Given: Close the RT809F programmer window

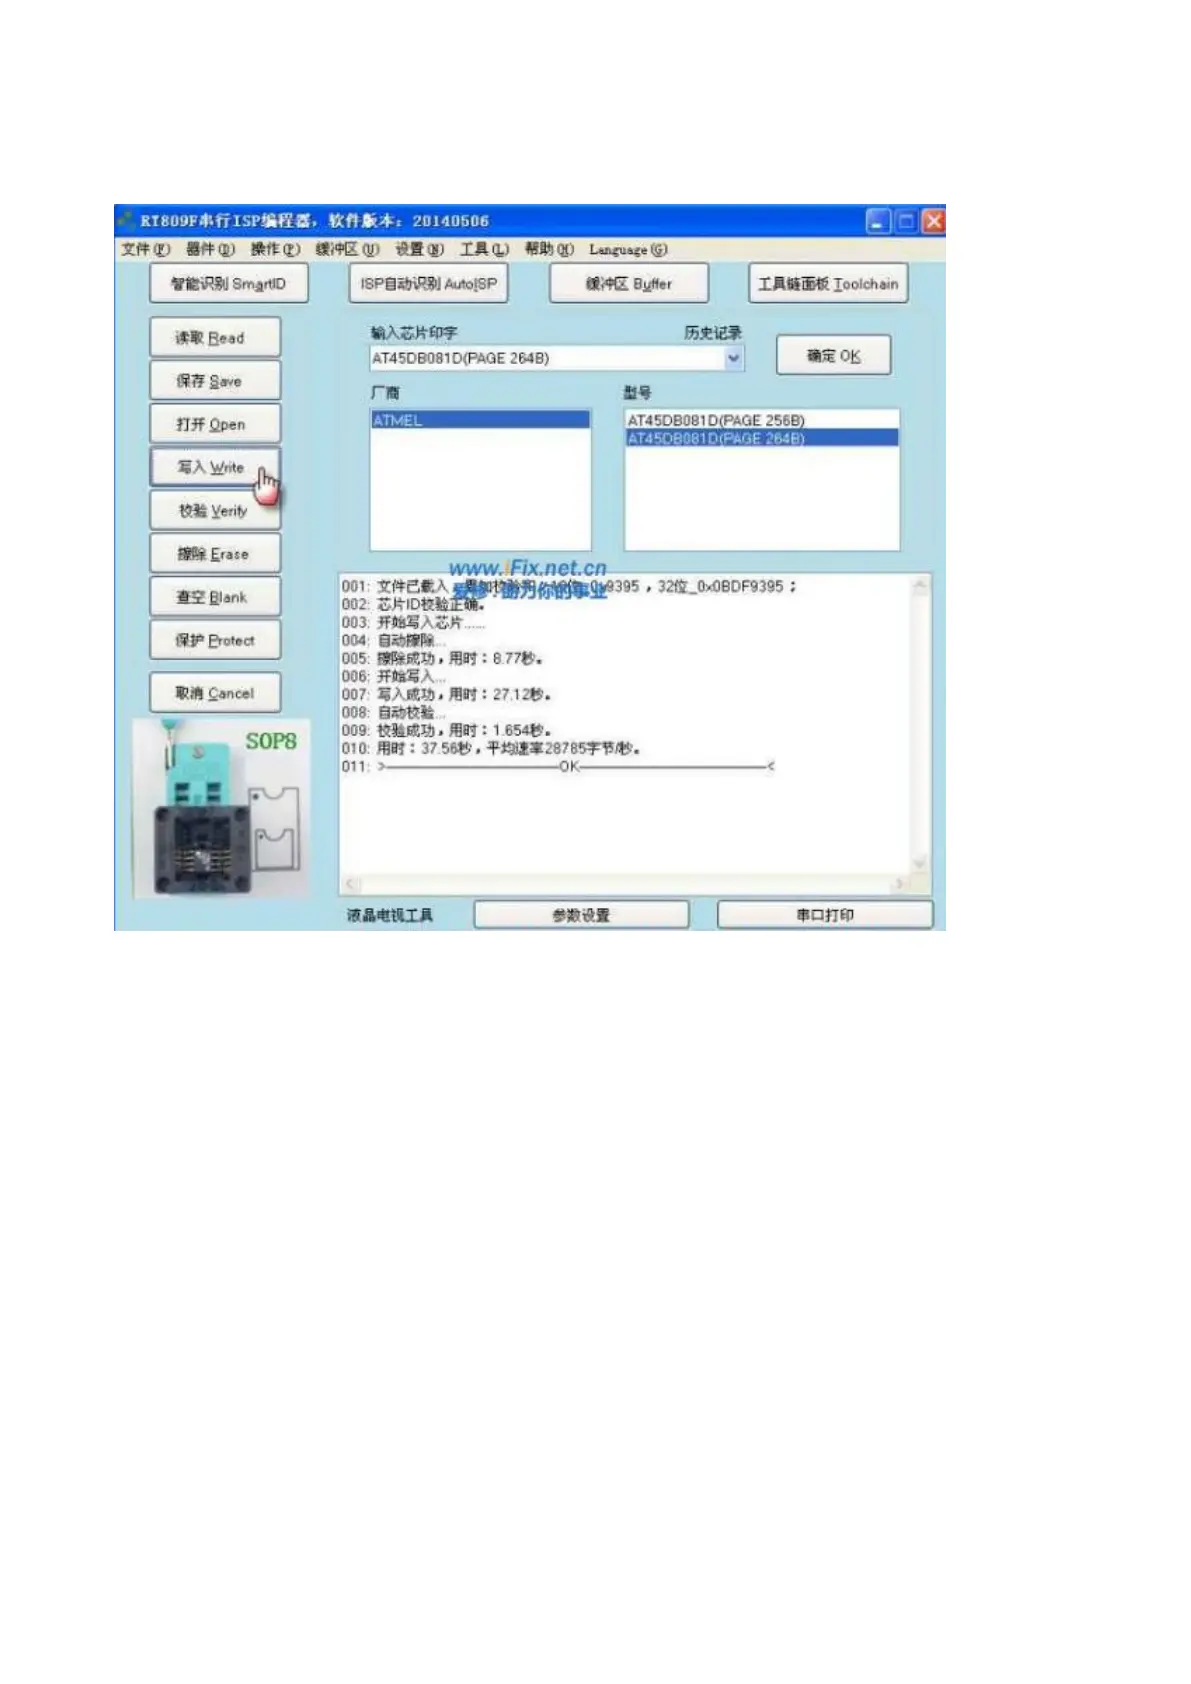Looking at the screenshot, I should 933,221.
